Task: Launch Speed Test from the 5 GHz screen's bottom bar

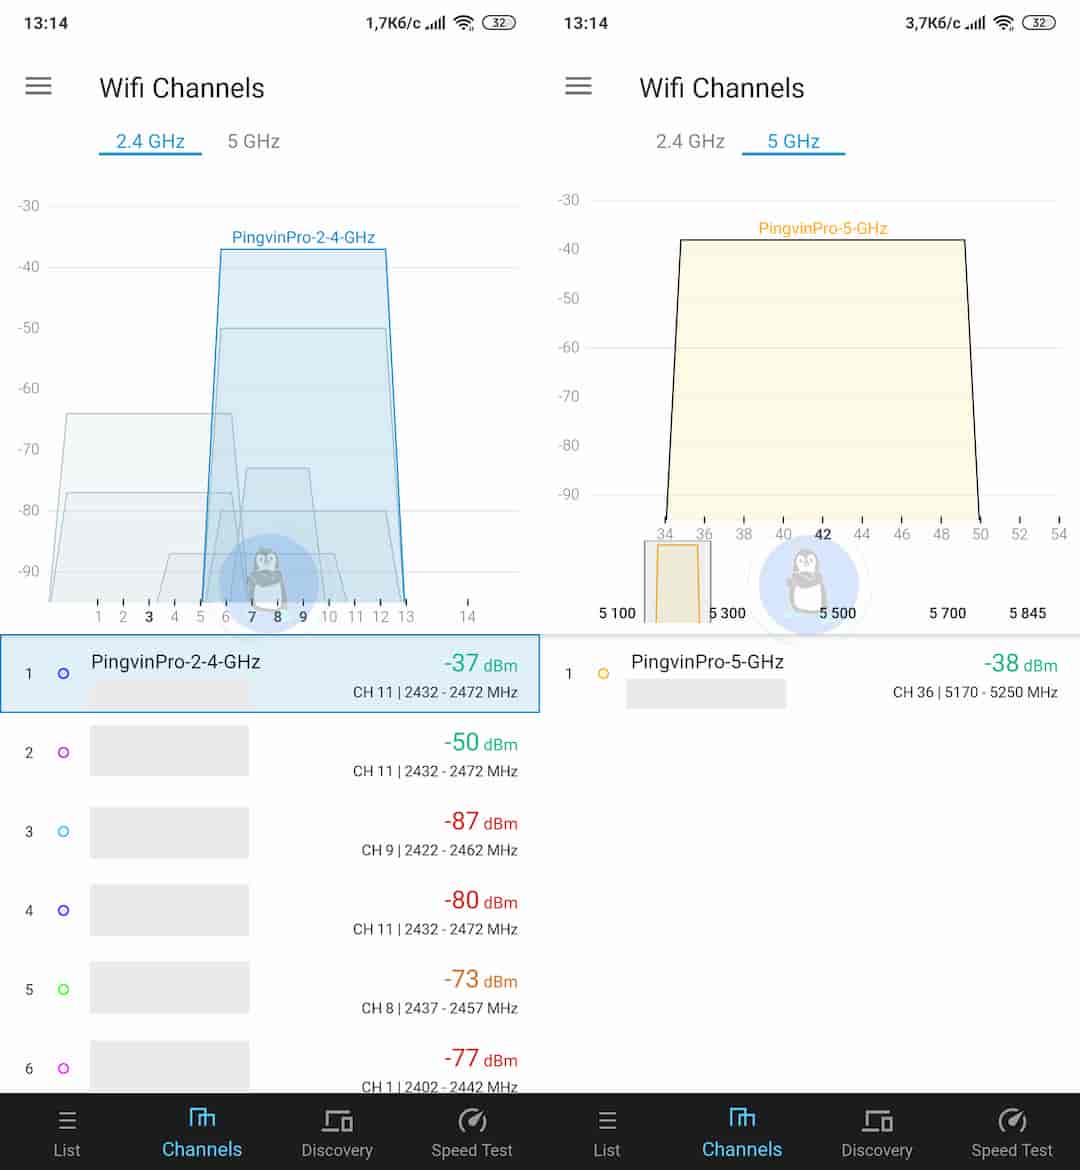Action: [x=1012, y=1133]
